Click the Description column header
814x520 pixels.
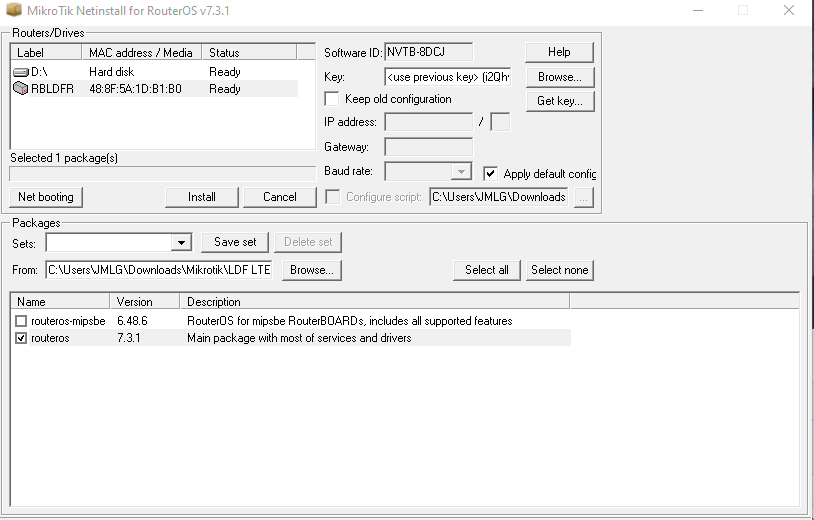[374, 302]
